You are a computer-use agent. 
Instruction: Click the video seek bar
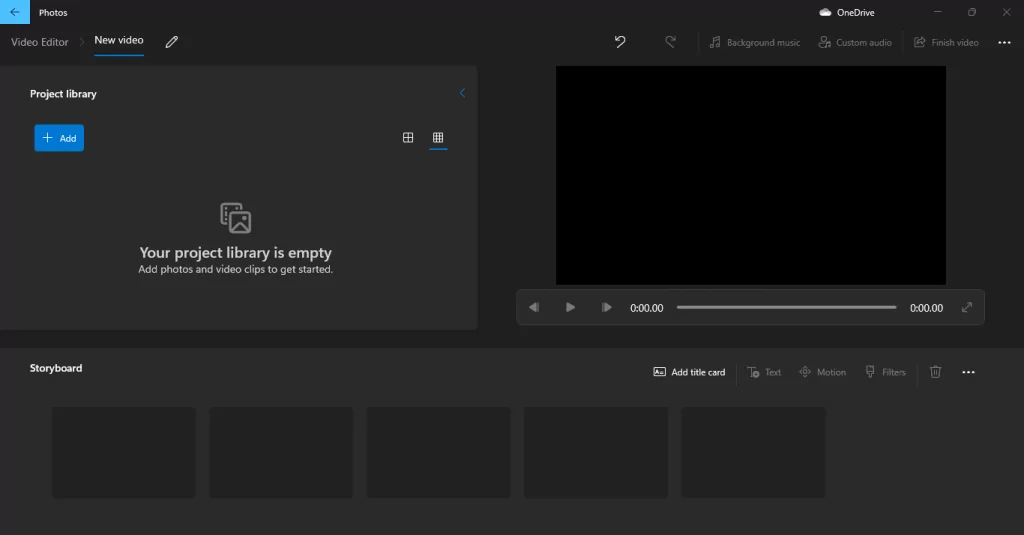point(786,308)
